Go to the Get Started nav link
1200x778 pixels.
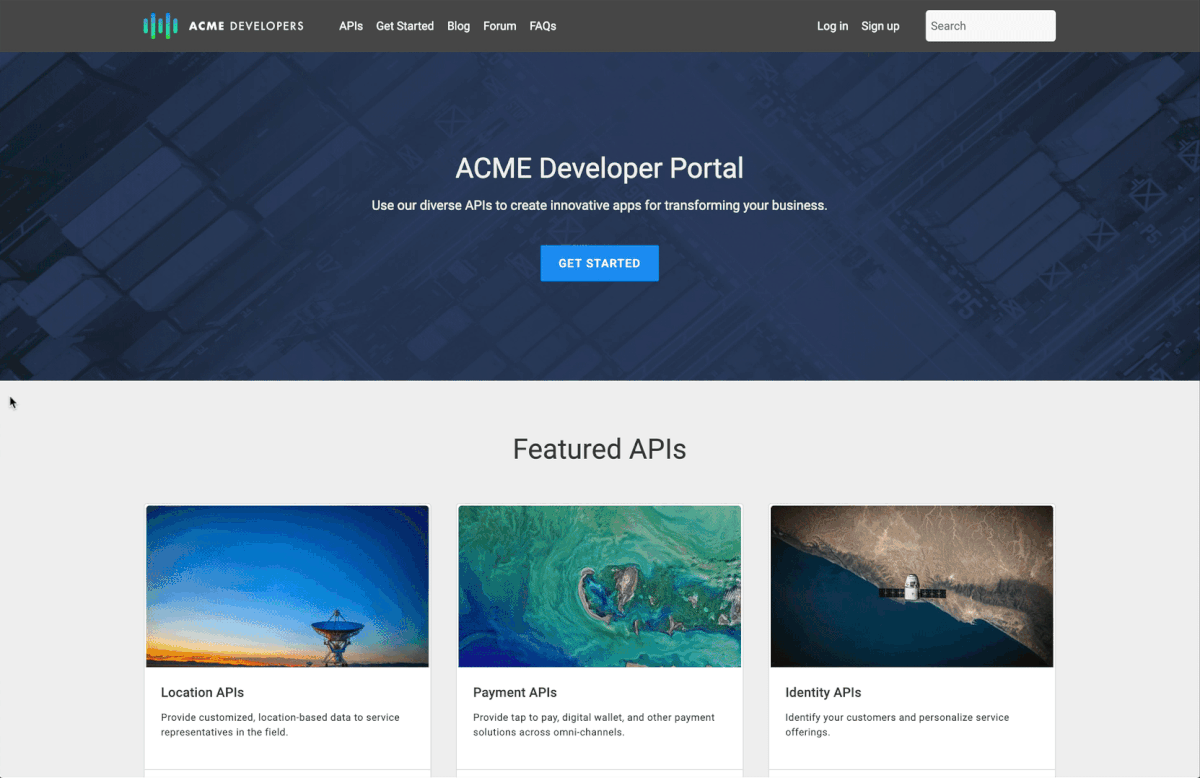pos(405,26)
